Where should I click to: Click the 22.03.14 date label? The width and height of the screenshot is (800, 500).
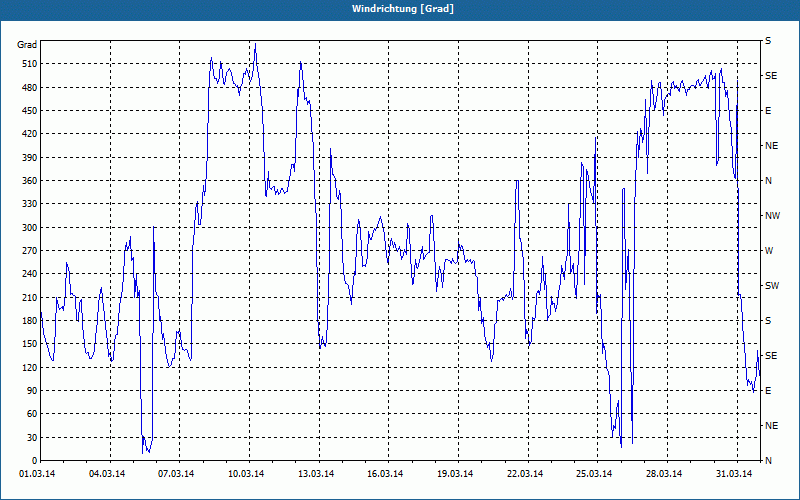[x=525, y=474]
